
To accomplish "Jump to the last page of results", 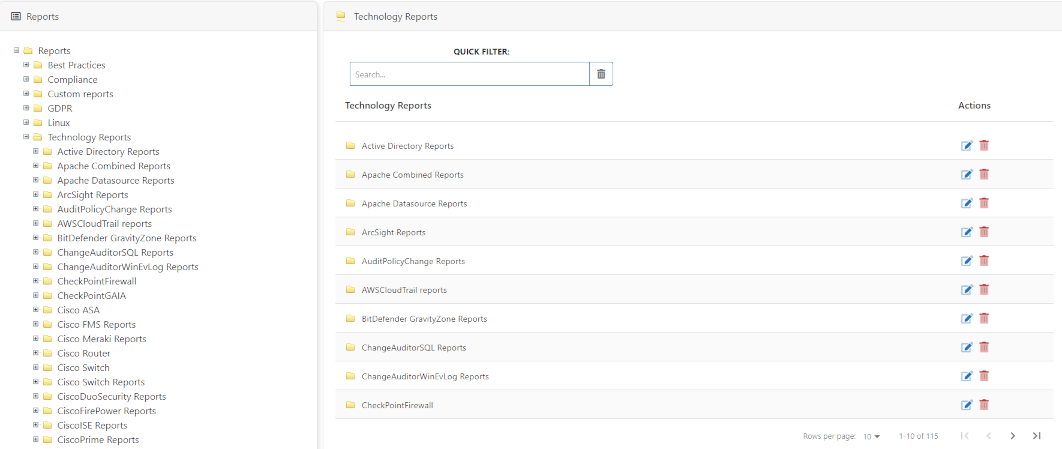I will click(x=1036, y=435).
